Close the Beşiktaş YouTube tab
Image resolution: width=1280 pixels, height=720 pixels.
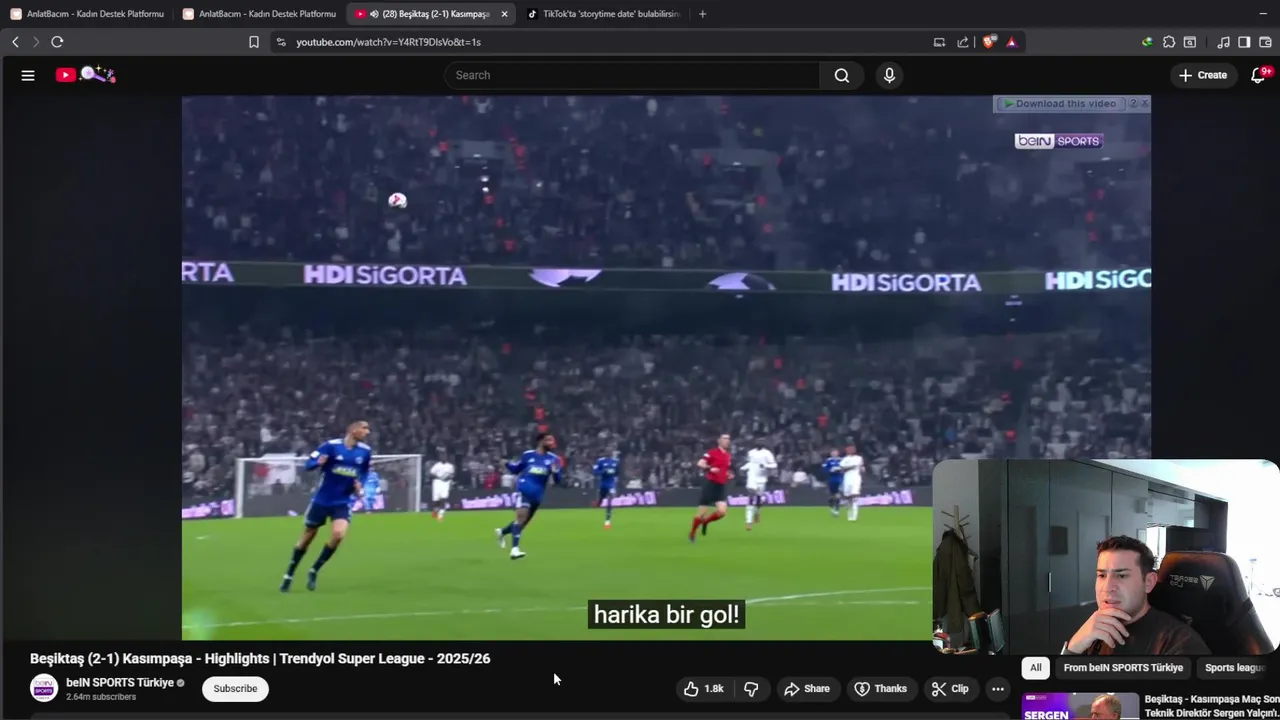click(x=504, y=14)
